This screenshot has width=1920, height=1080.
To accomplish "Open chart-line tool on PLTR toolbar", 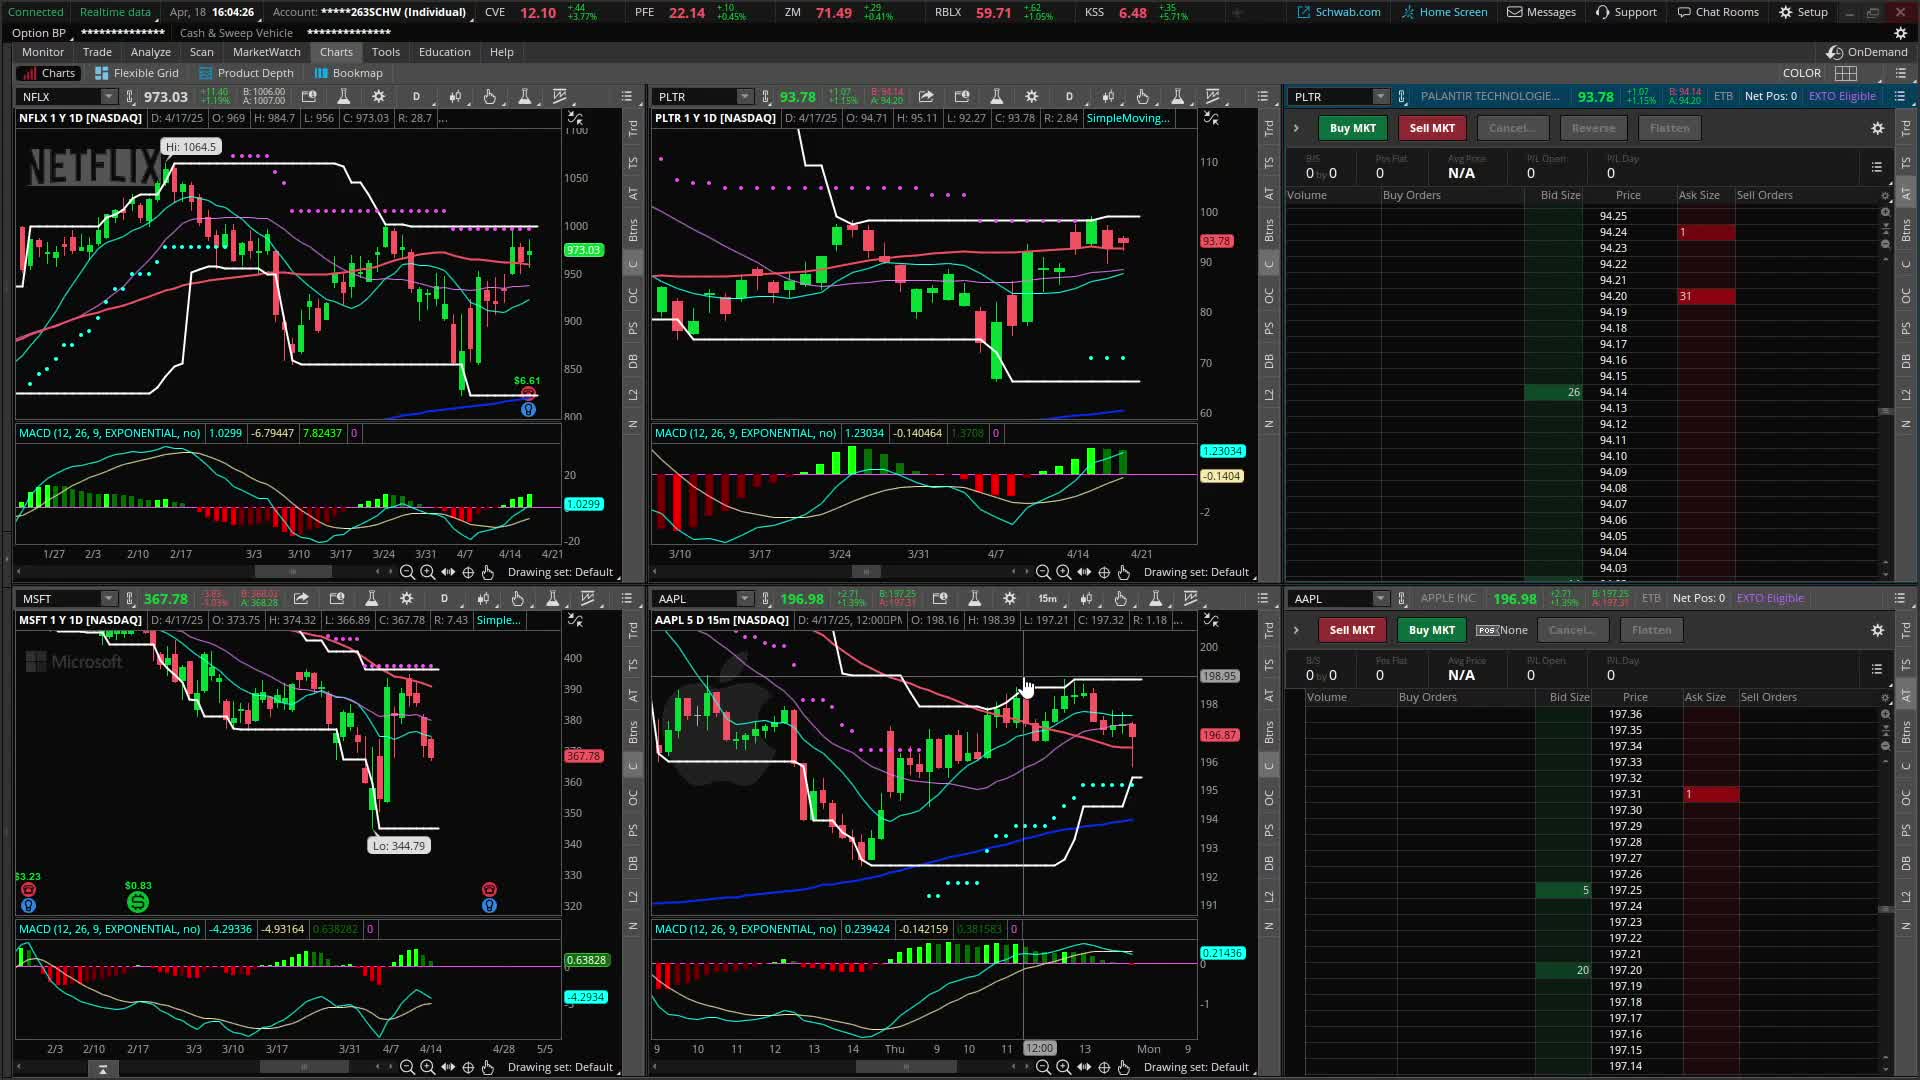I will pyautogui.click(x=1213, y=97).
